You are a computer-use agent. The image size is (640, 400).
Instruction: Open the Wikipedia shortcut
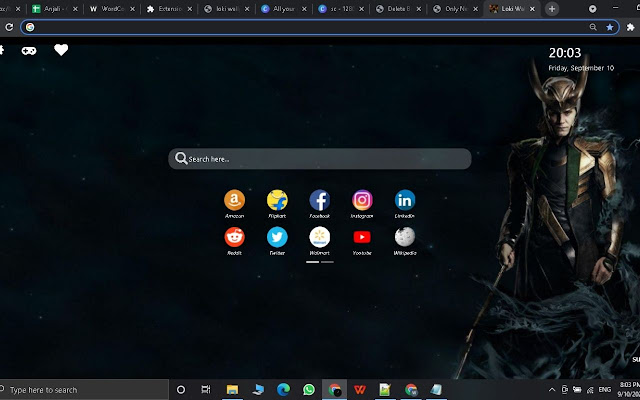click(x=405, y=237)
